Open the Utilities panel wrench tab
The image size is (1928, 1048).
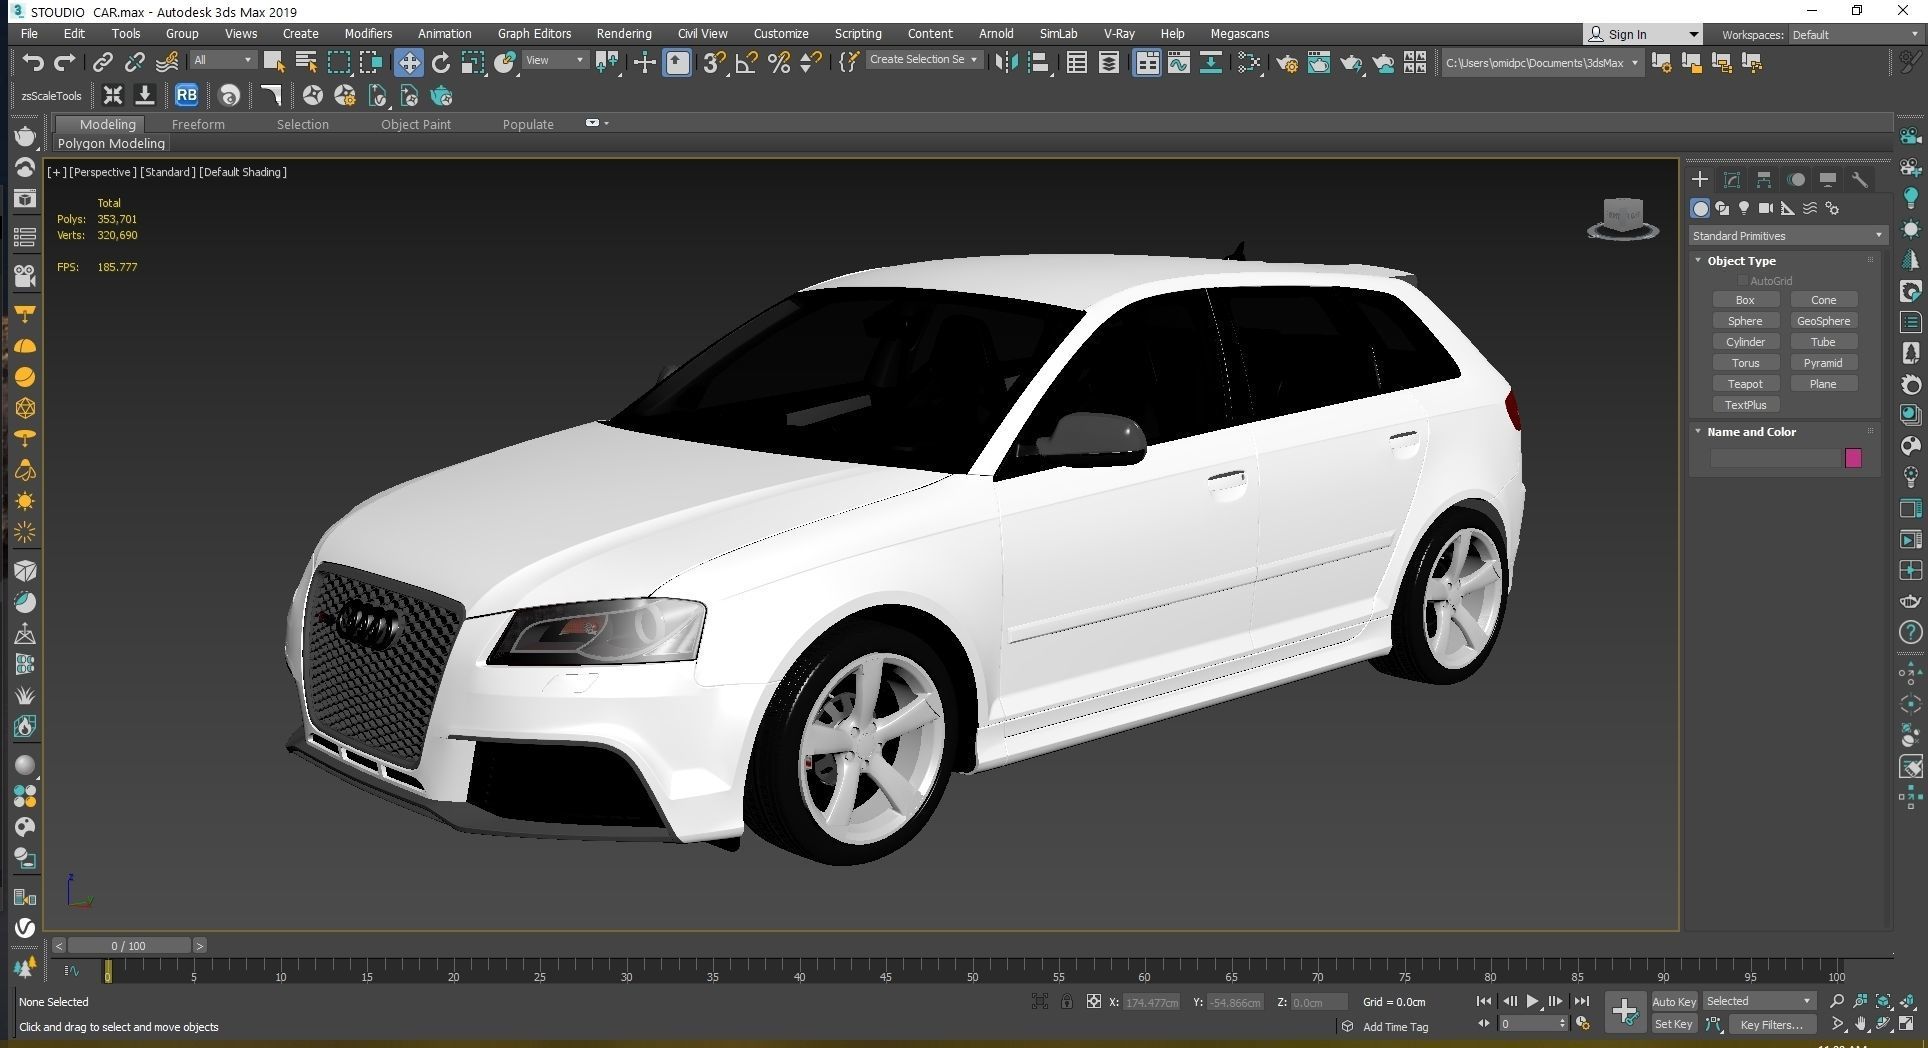coord(1860,180)
